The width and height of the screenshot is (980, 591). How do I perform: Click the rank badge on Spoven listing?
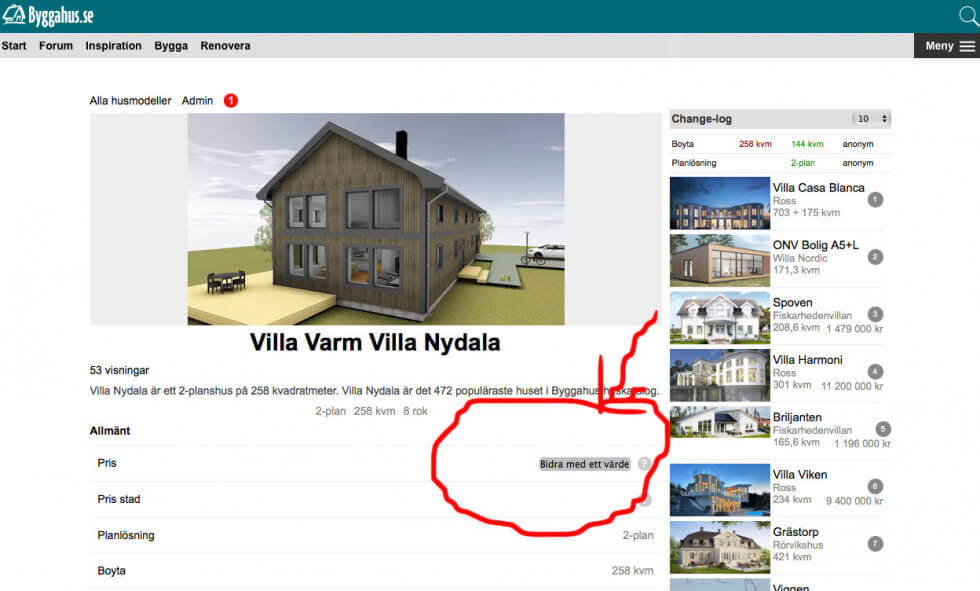[874, 313]
